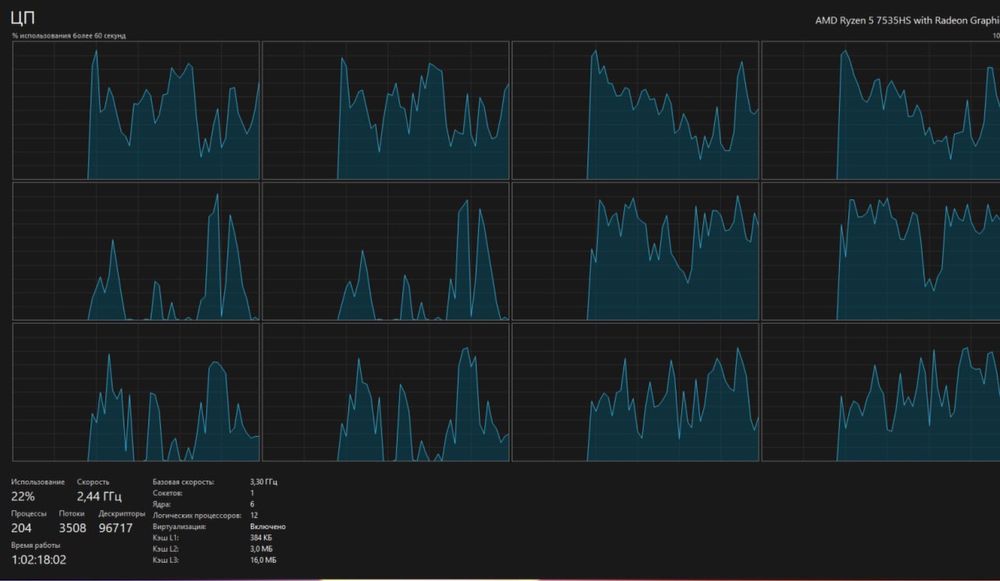Select the first graph in bottom row
Screen dimensions: 1000x581
coord(136,392)
